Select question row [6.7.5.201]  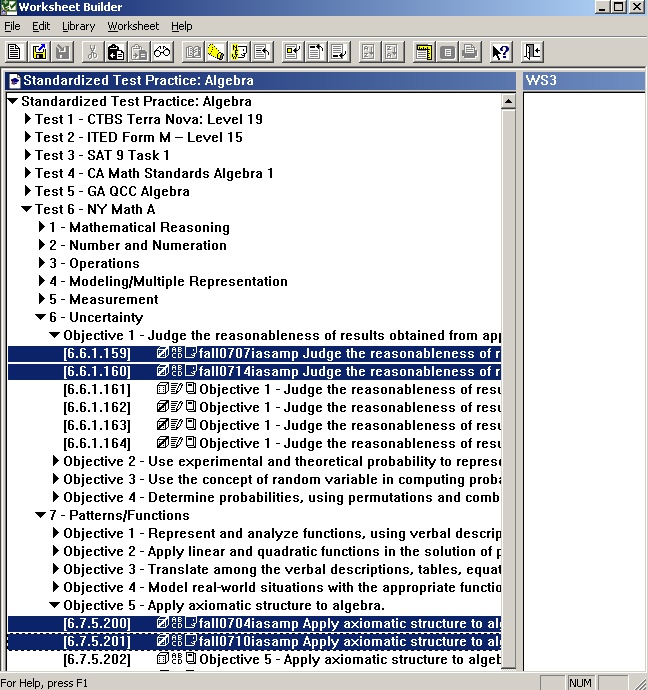coord(254,642)
